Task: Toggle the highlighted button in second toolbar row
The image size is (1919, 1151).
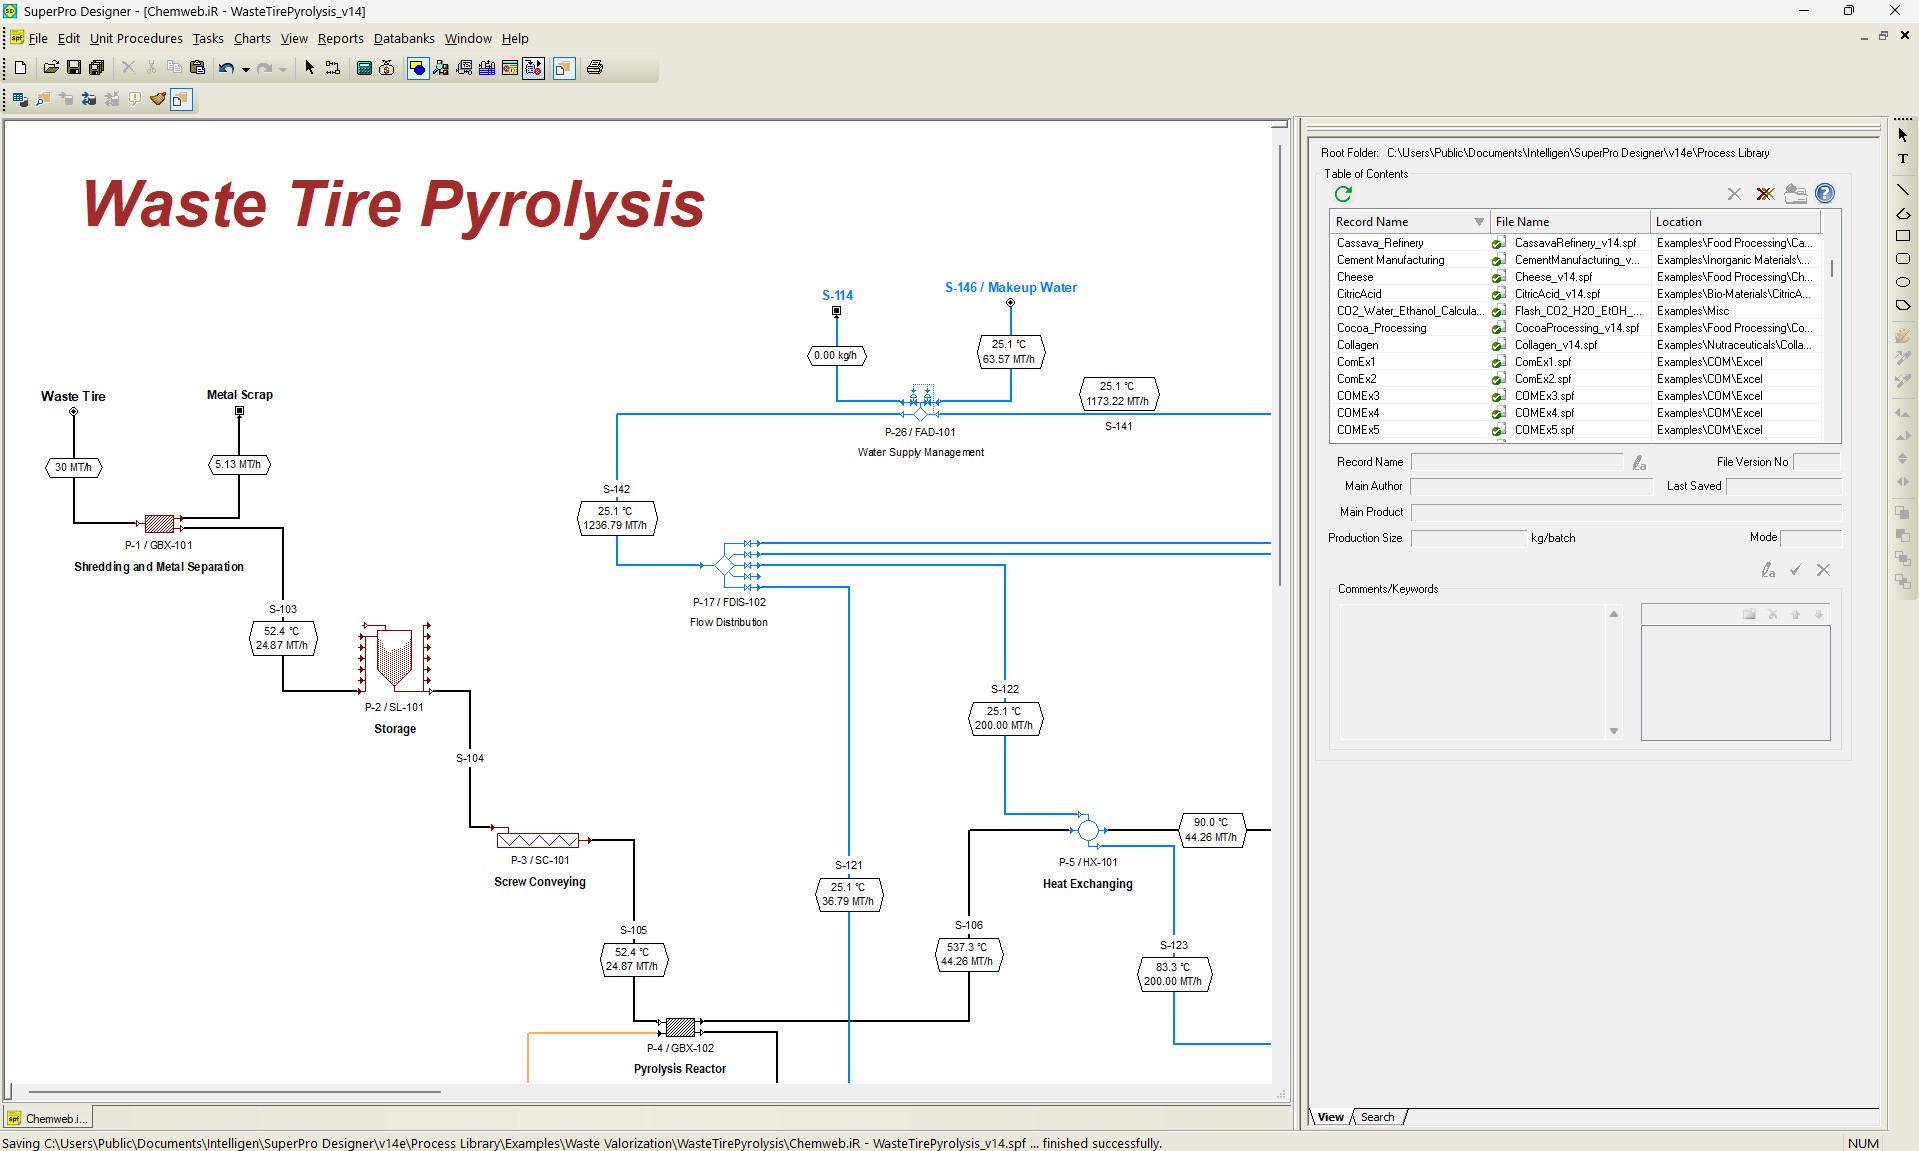Action: click(x=181, y=99)
